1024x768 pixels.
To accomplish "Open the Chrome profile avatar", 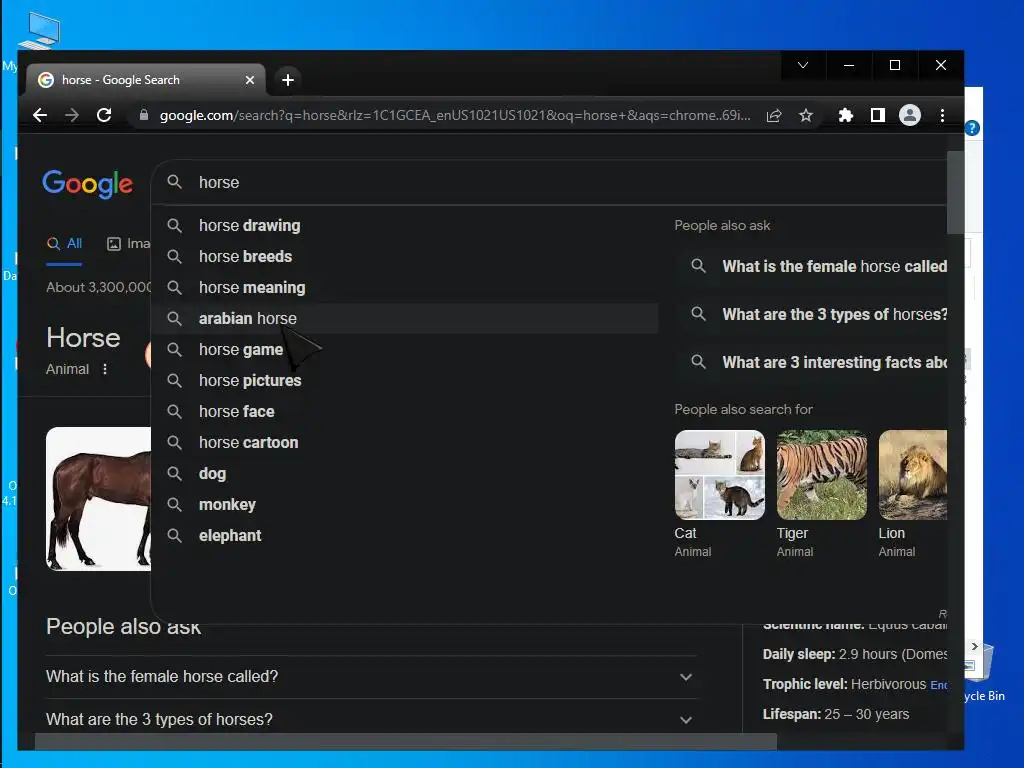I will [x=910, y=116].
